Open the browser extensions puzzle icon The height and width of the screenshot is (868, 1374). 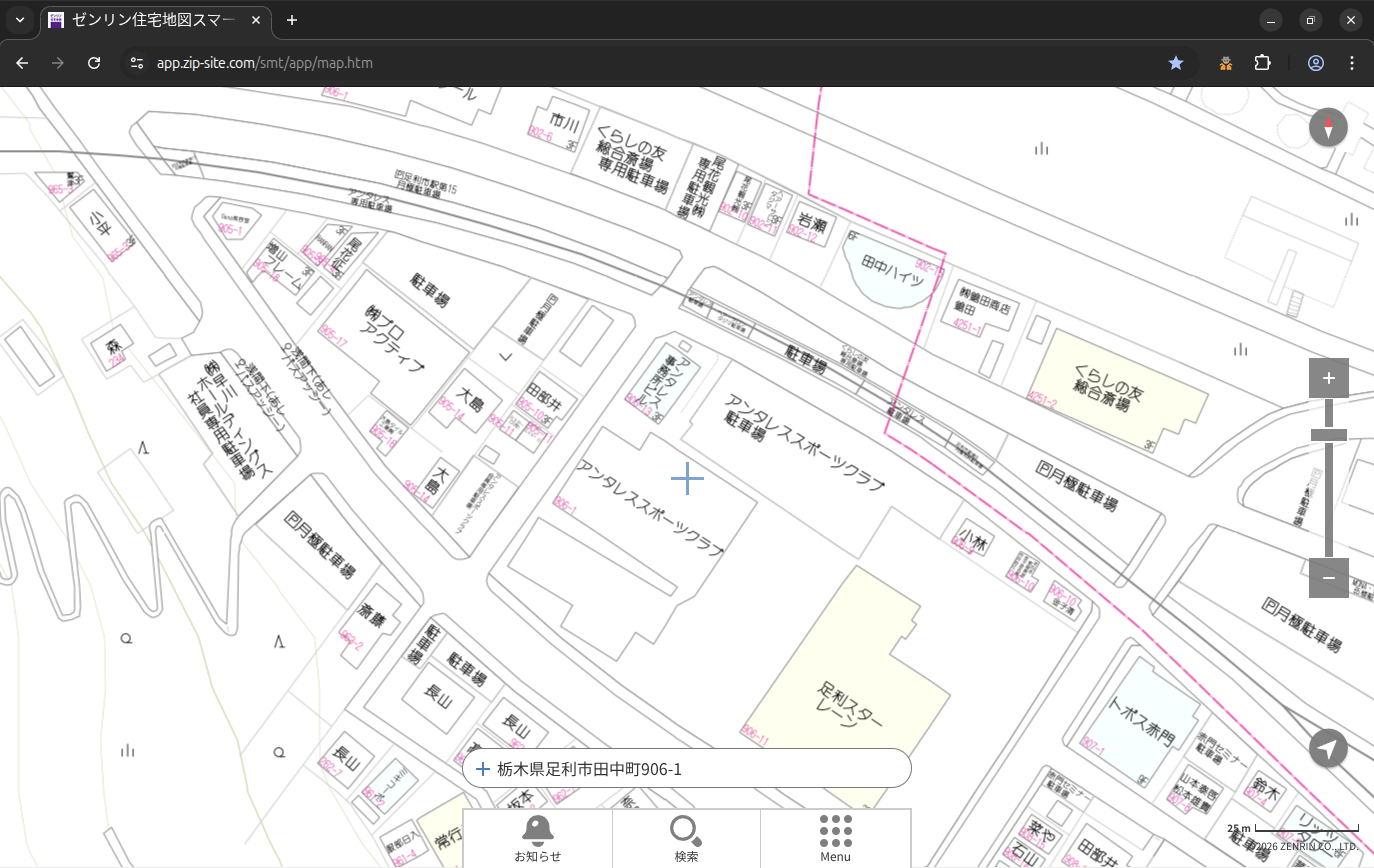click(x=1262, y=63)
